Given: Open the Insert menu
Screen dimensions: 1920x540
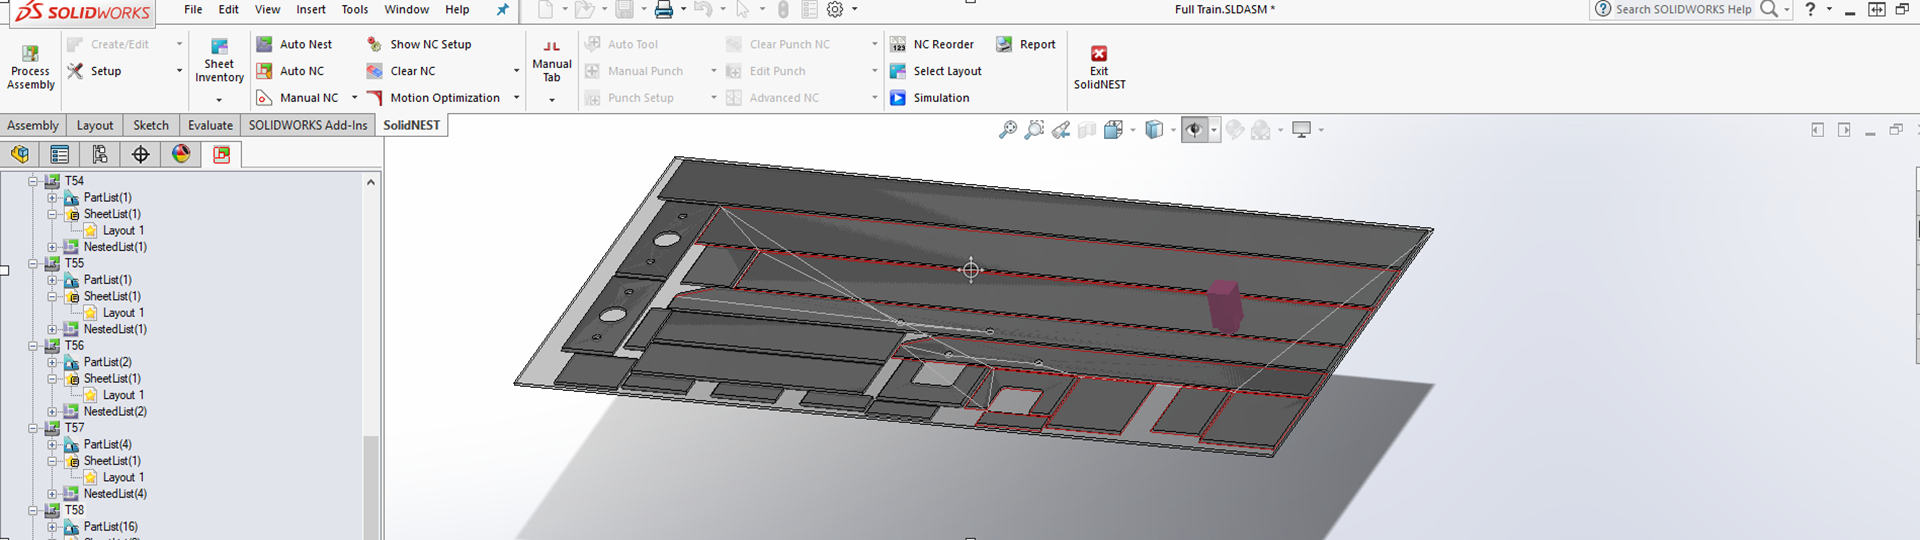Looking at the screenshot, I should (x=310, y=10).
